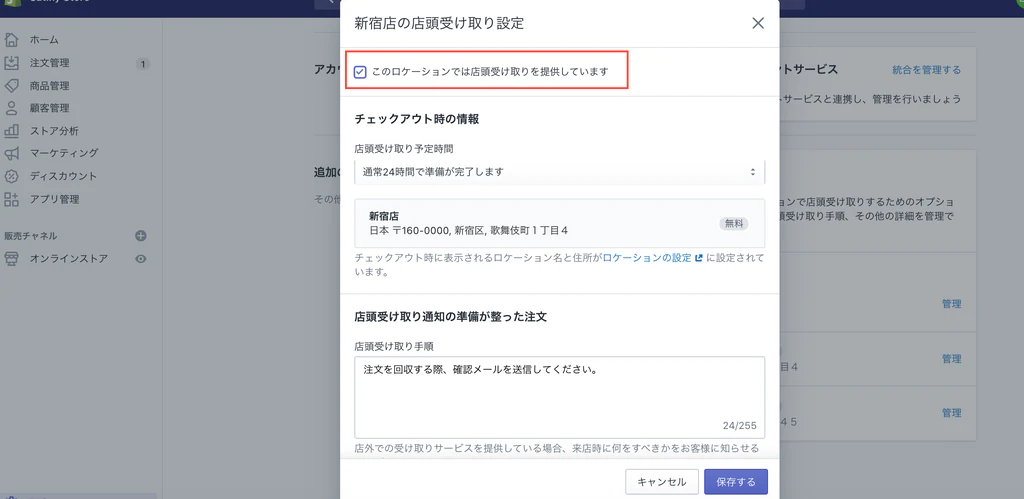The height and width of the screenshot is (499, 1024).
Task: Click the product tag icon beside 商品管理
Action: [11, 86]
